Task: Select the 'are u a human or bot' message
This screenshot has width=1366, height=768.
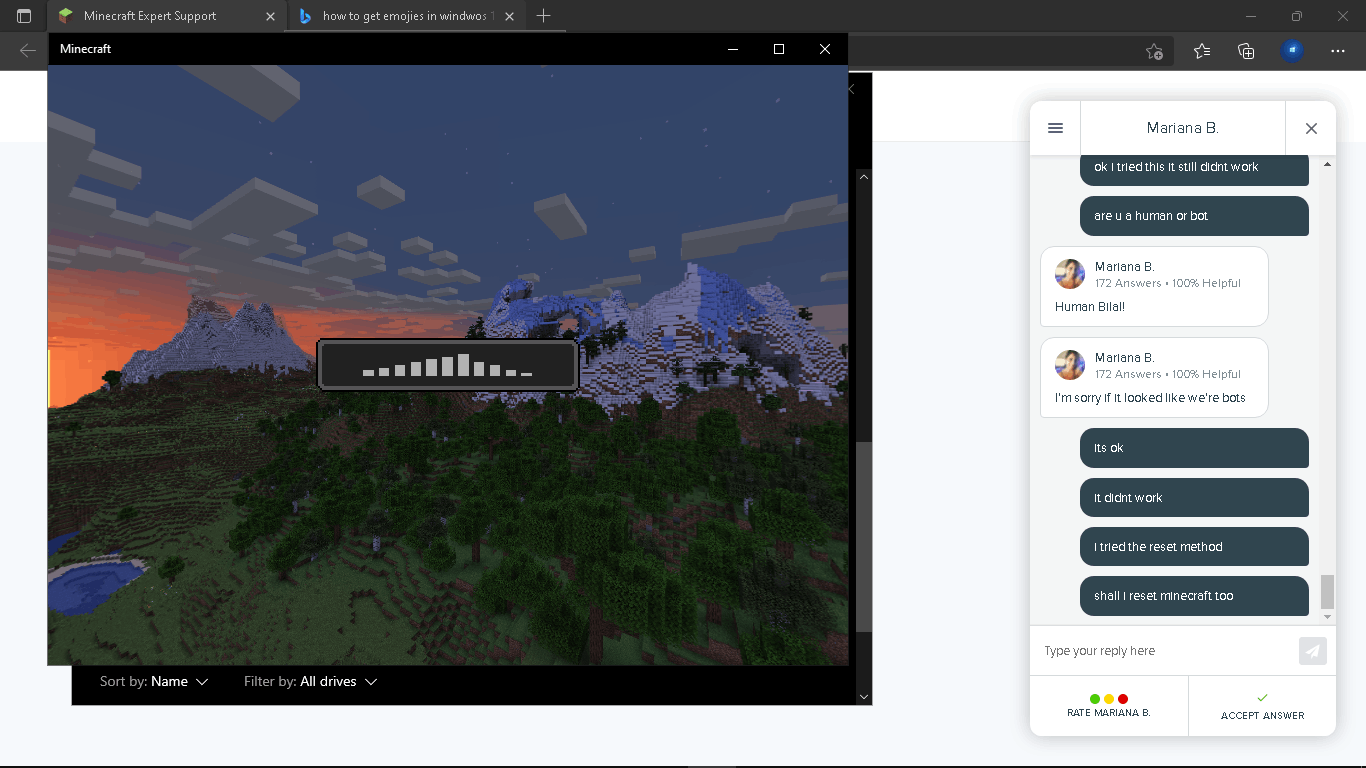Action: pos(1194,216)
